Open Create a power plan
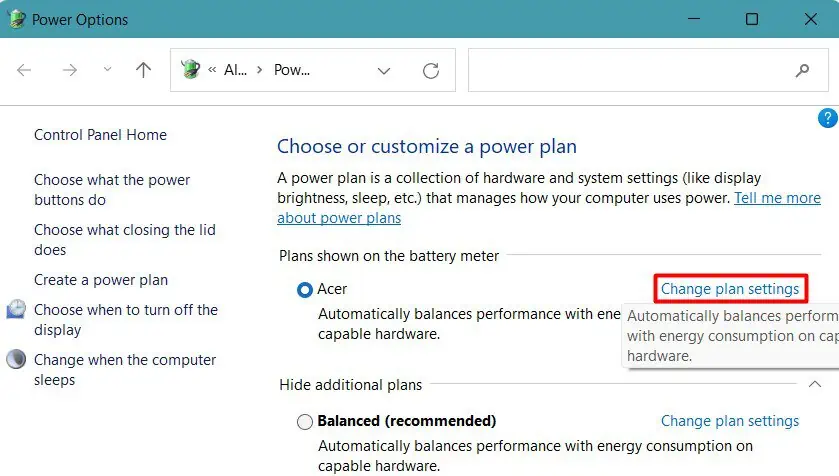 point(101,280)
